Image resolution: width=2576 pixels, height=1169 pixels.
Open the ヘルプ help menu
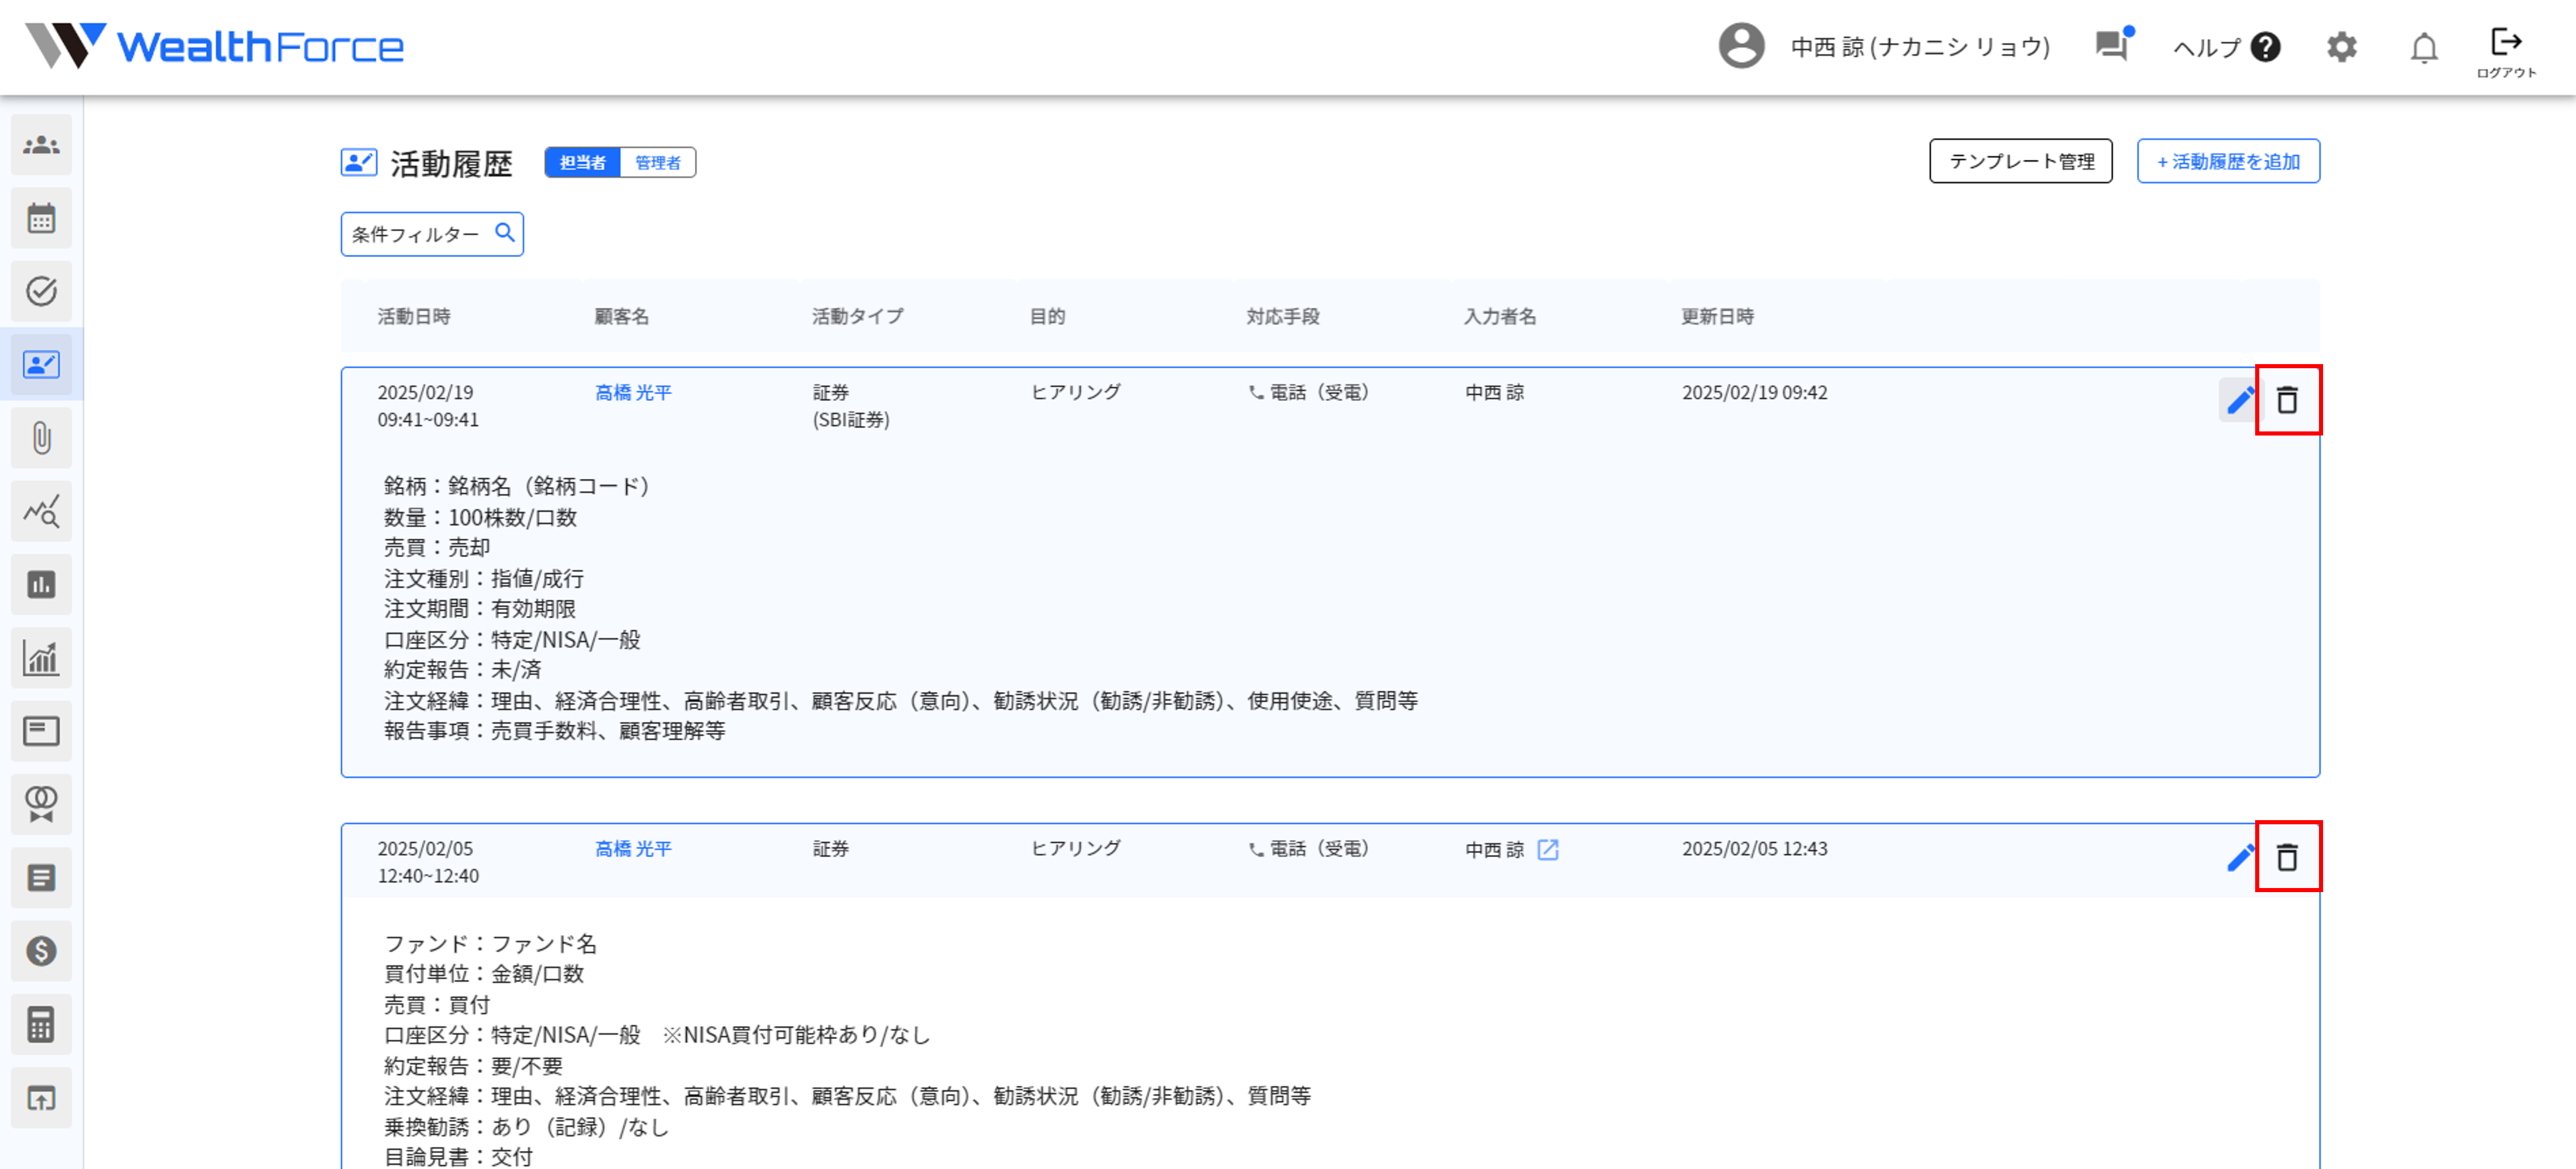(x=2226, y=47)
